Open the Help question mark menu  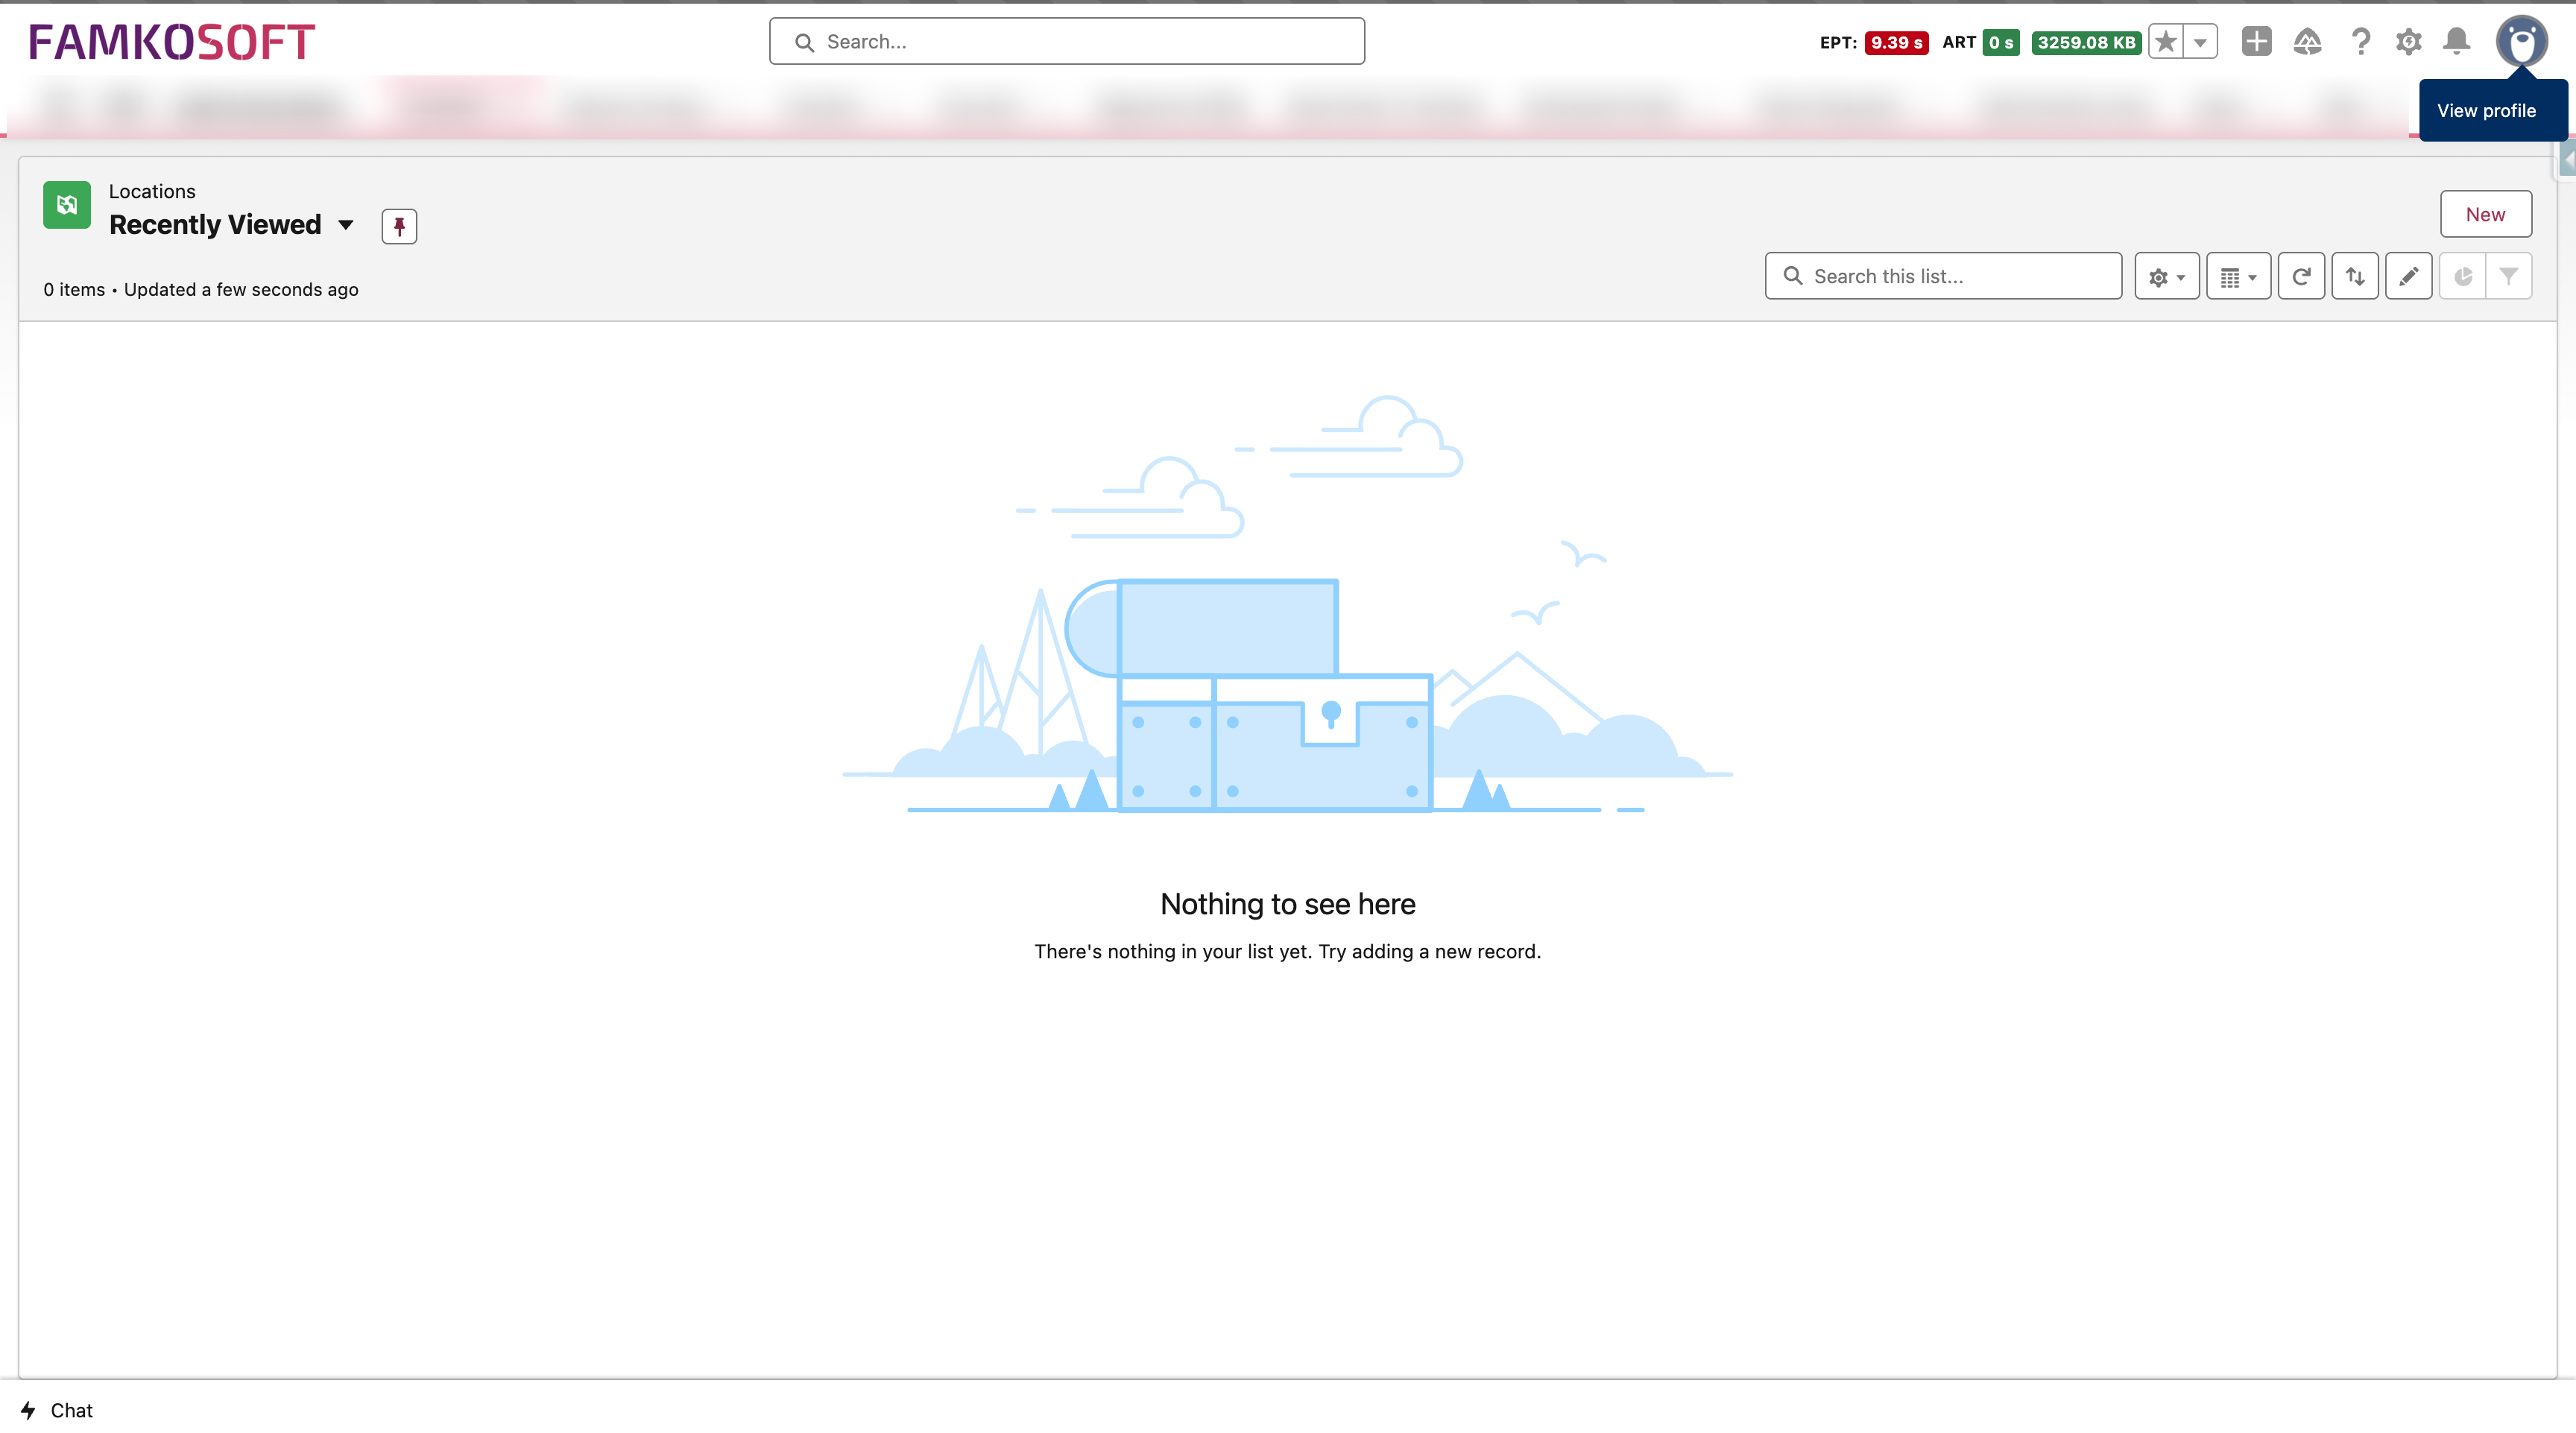click(x=2360, y=42)
